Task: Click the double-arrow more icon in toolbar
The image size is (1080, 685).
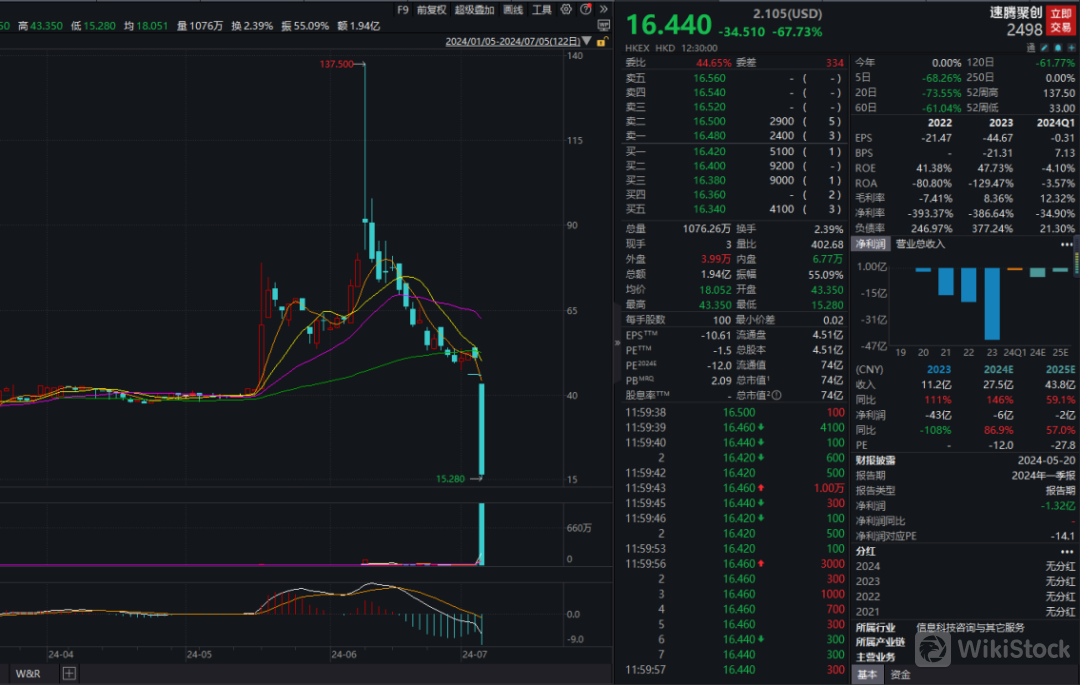Action: (602, 9)
